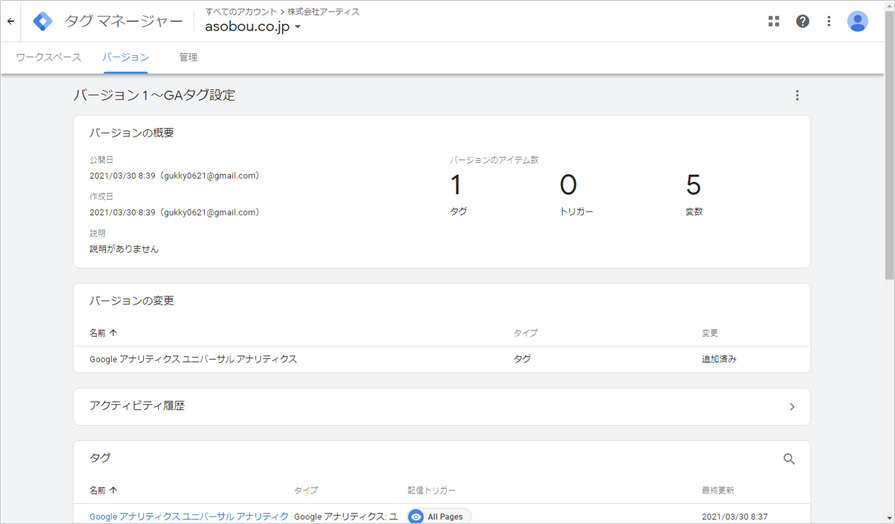The height and width of the screenshot is (524, 895).
Task: Open version actions three-dot menu
Action: 797,95
